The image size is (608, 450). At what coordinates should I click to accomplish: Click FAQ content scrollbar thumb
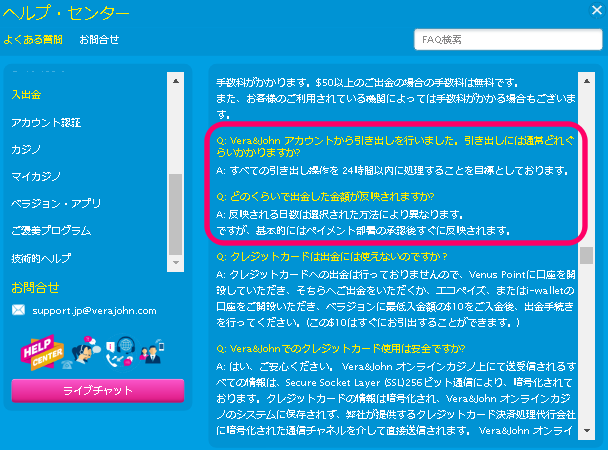coord(587,255)
